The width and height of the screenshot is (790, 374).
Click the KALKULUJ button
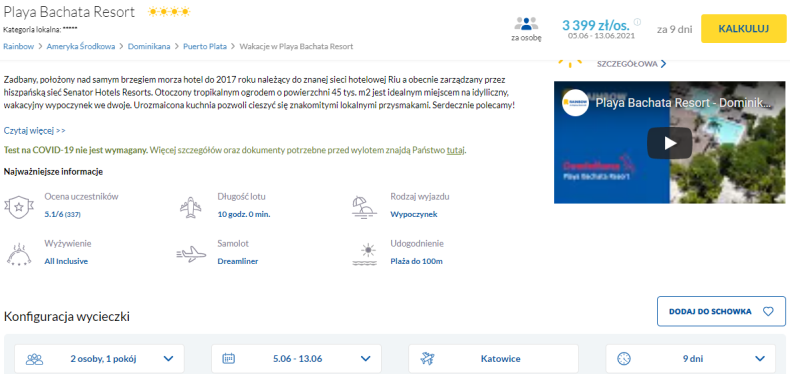click(744, 29)
